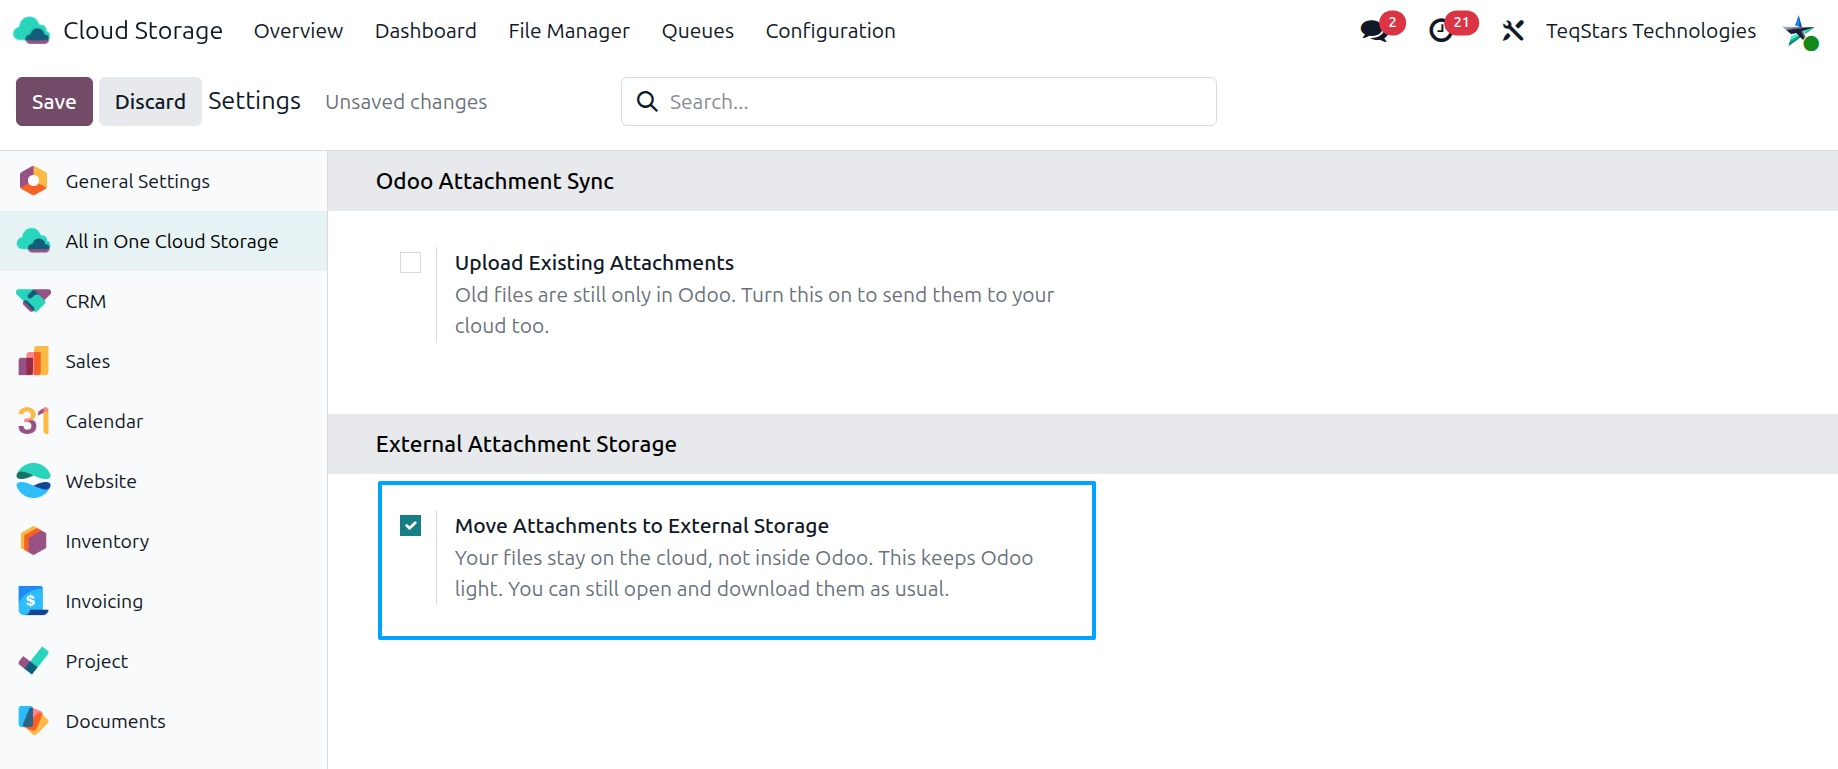The width and height of the screenshot is (1838, 769).
Task: Switch company via TeqStars Technologies
Action: click(1651, 31)
